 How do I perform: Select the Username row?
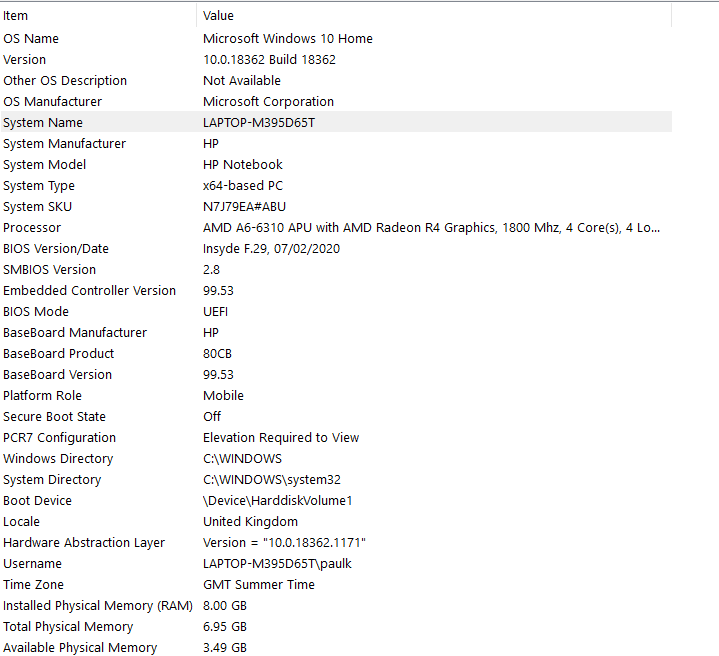(x=336, y=563)
